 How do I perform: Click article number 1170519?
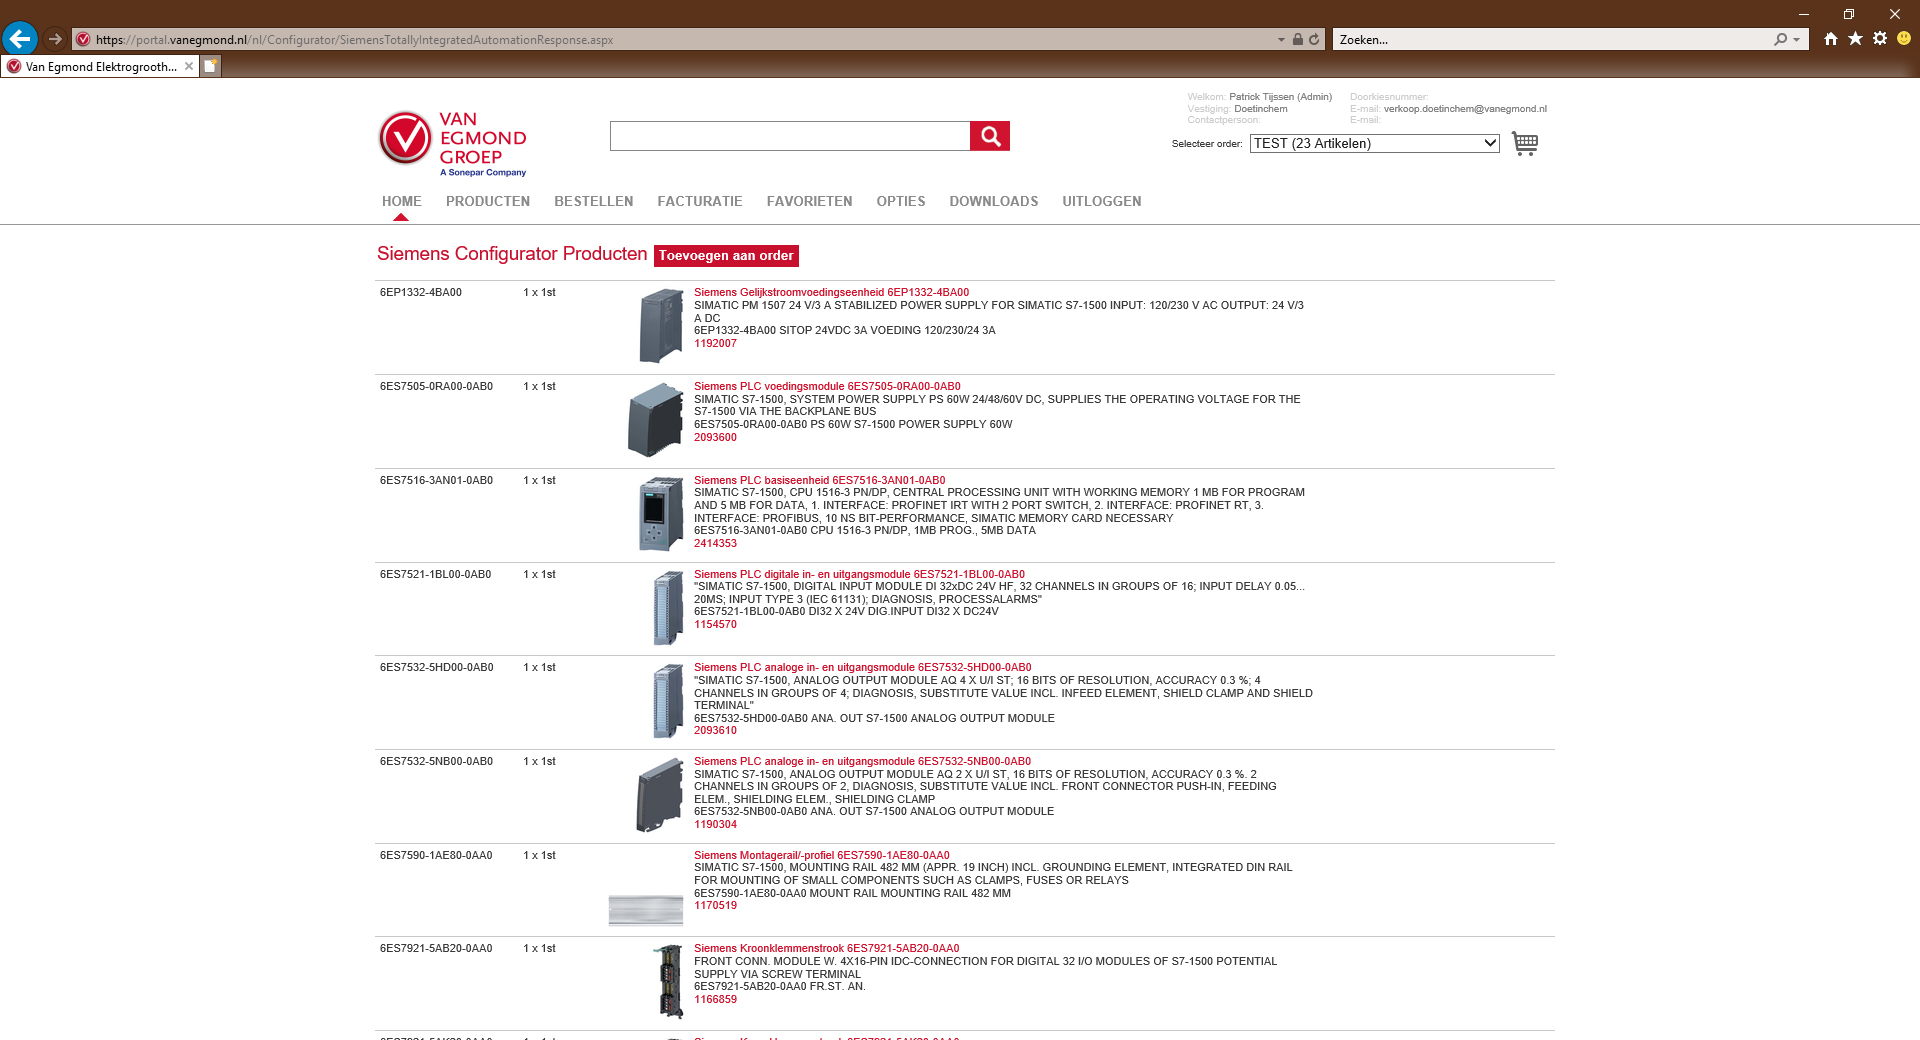tap(715, 906)
